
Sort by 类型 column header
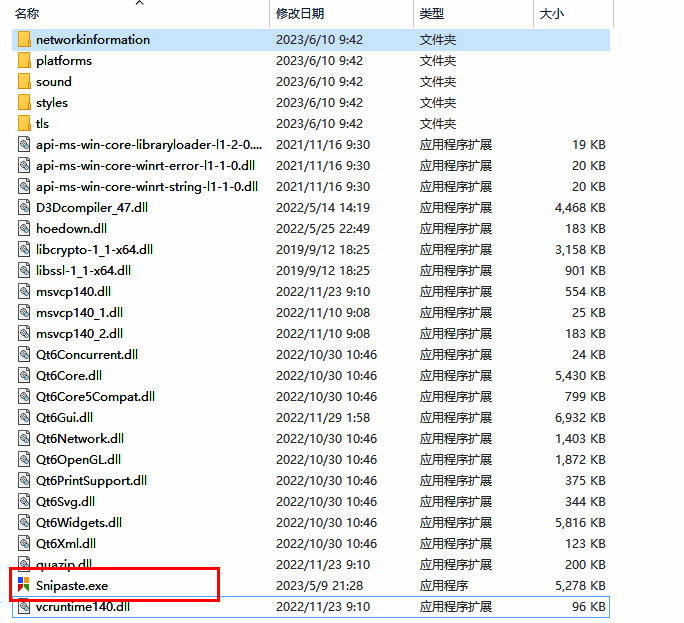click(432, 14)
